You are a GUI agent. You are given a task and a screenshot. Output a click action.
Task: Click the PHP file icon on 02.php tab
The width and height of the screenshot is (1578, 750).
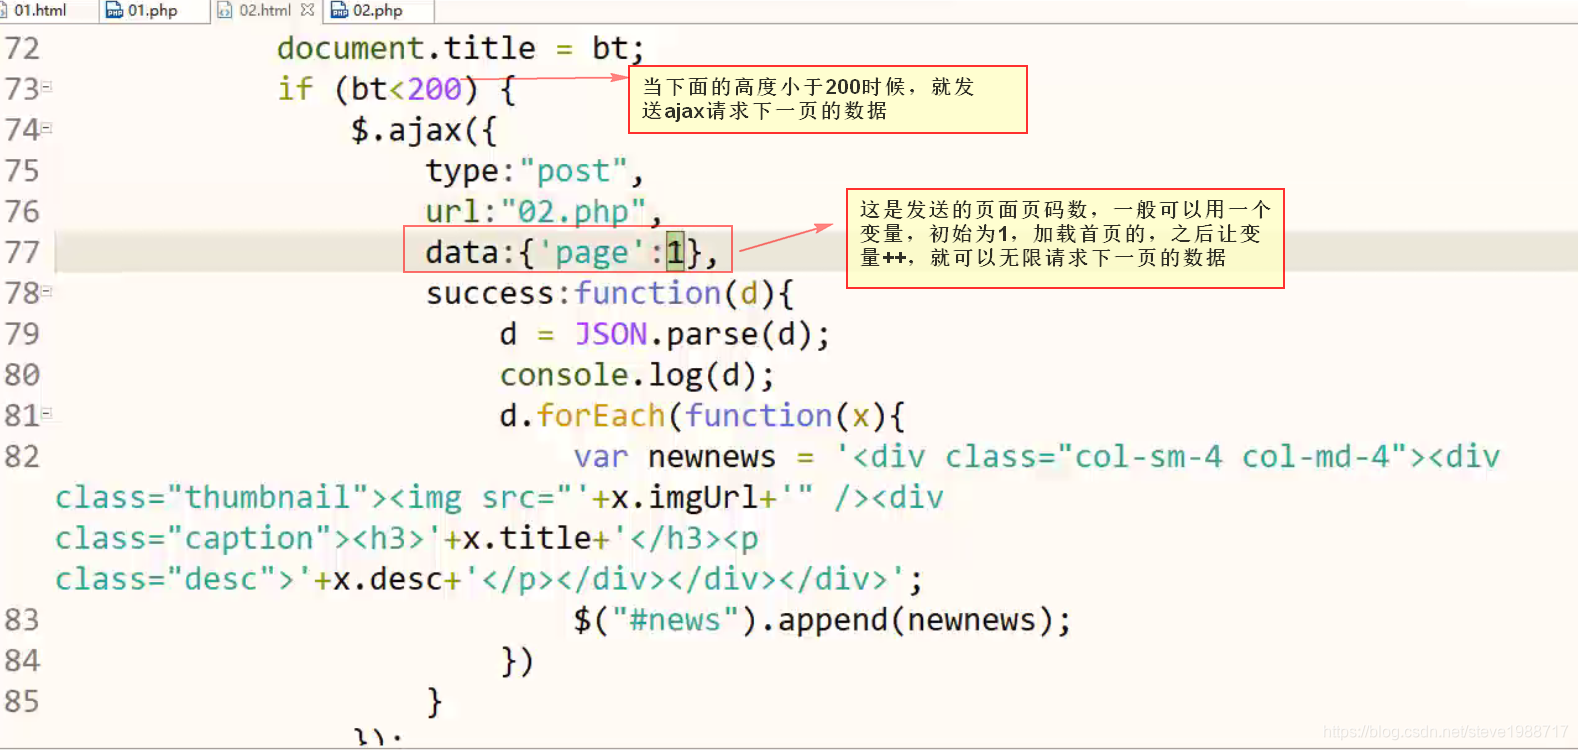[x=339, y=11]
